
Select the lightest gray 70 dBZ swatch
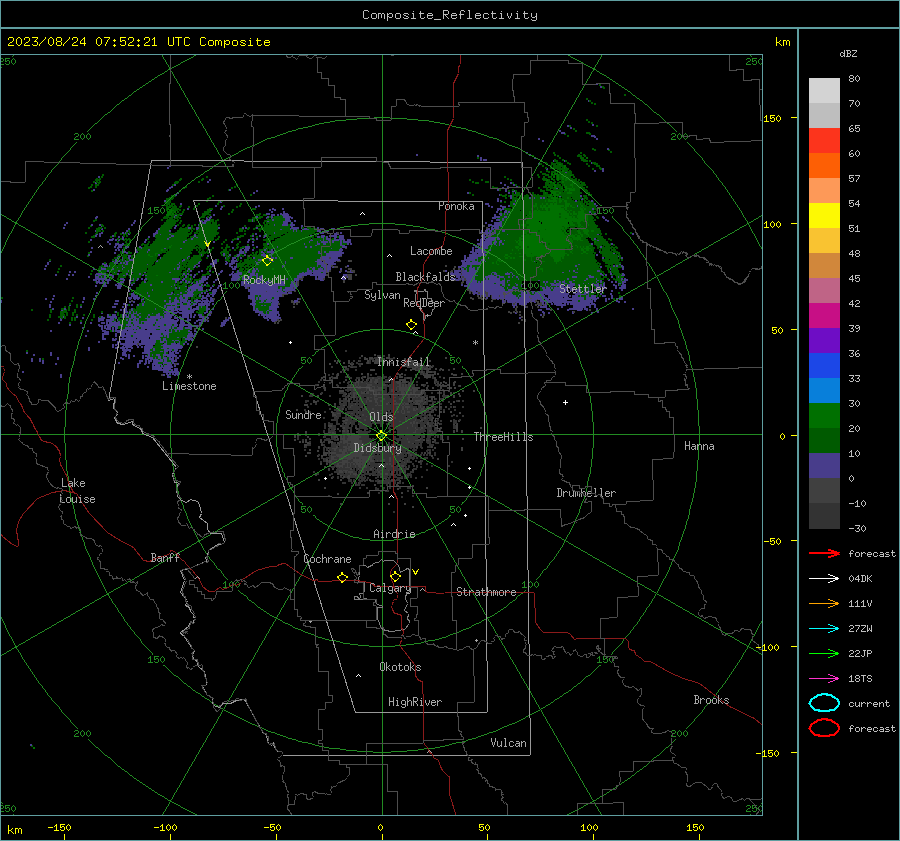(824, 91)
